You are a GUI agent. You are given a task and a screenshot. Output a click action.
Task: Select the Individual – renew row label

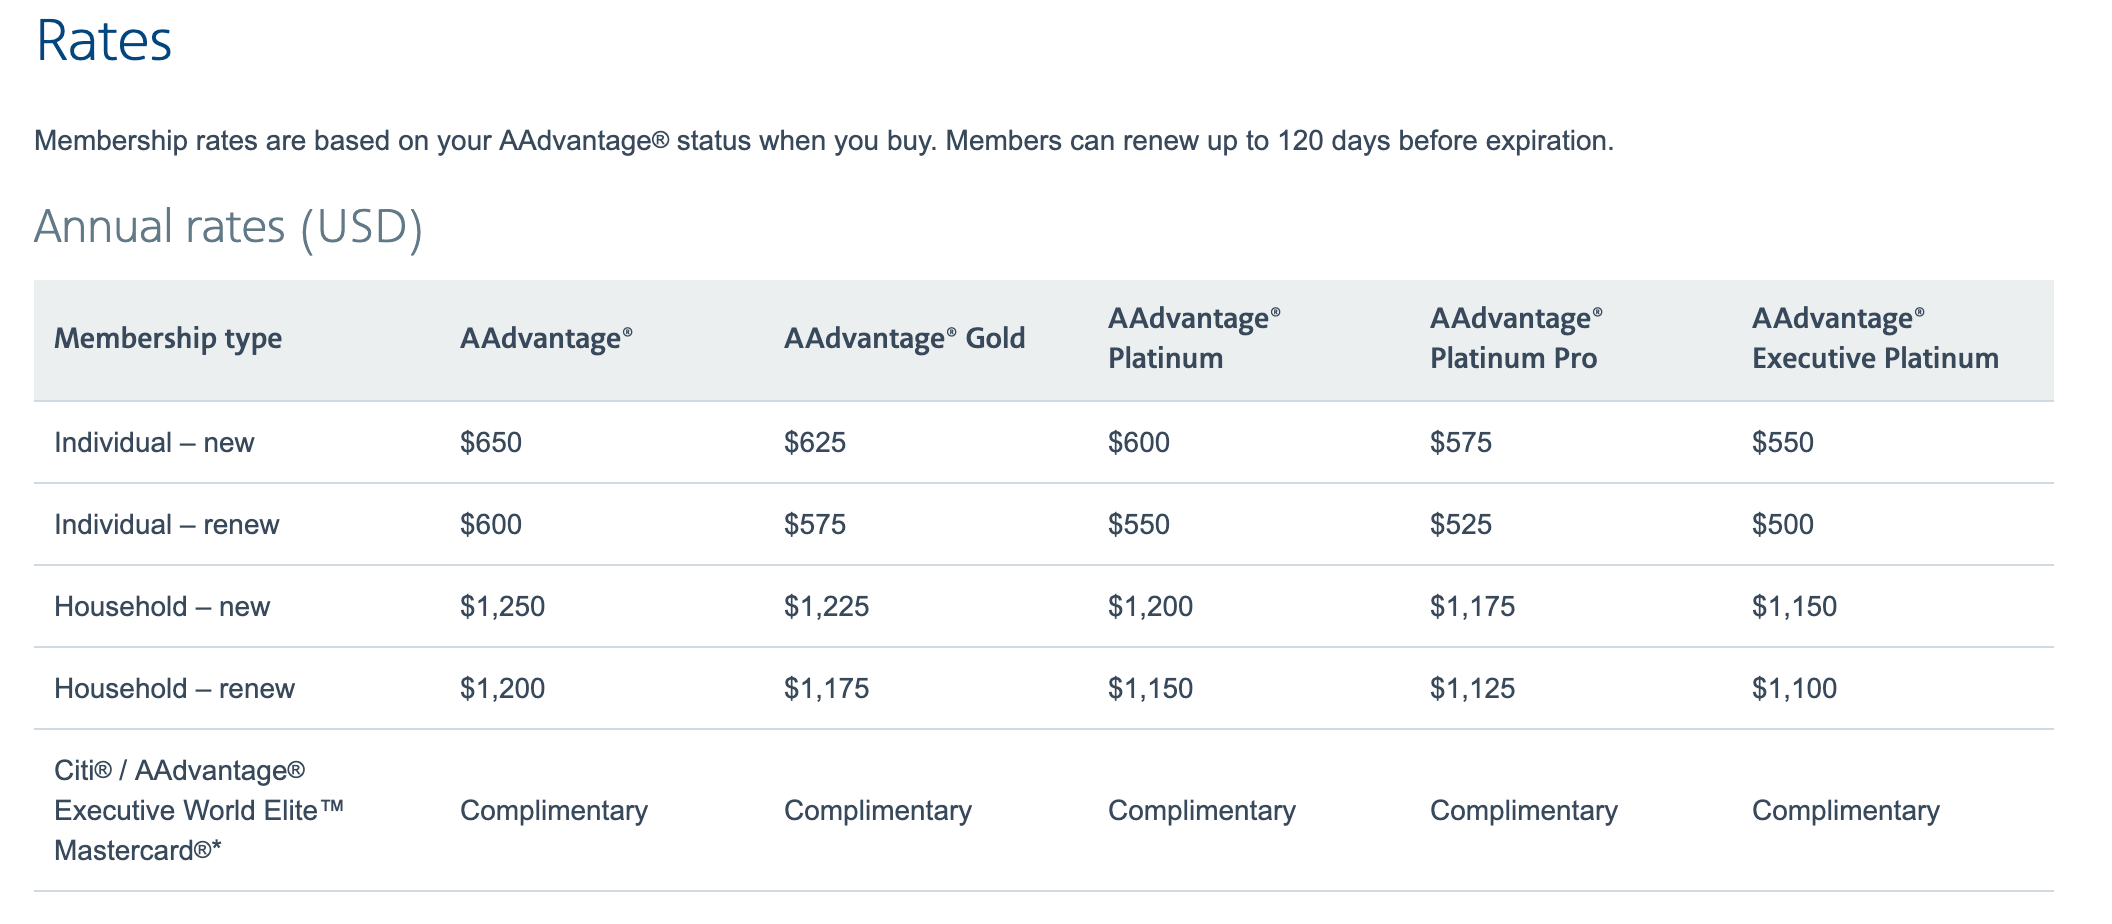click(166, 525)
